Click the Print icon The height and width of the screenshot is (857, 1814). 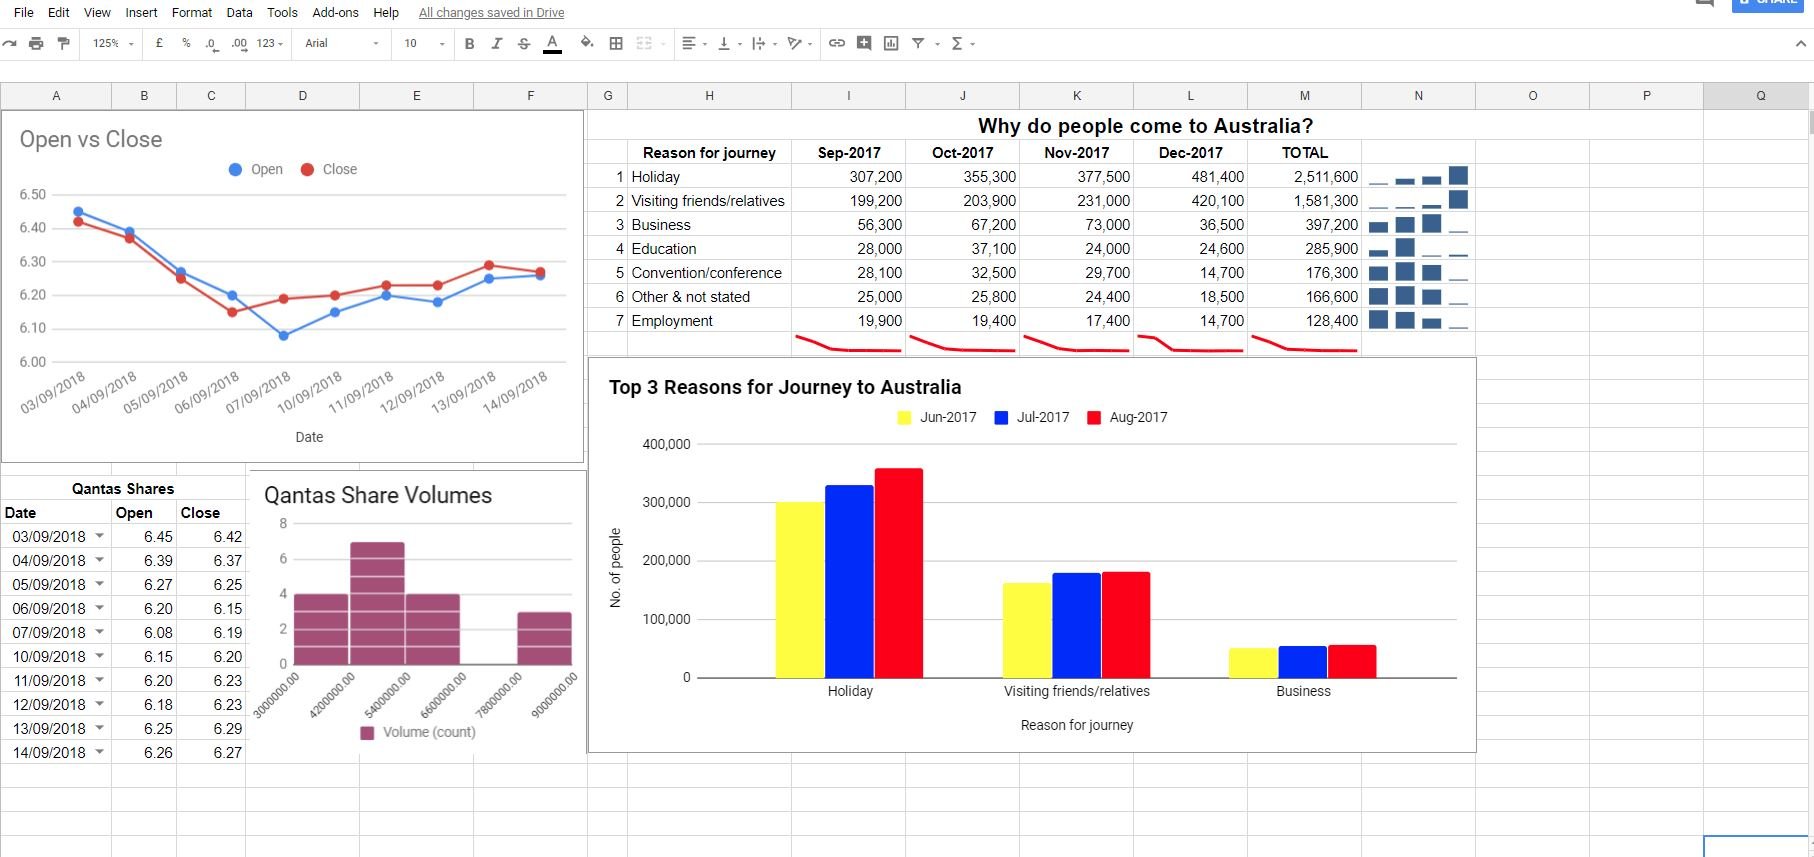click(x=36, y=43)
